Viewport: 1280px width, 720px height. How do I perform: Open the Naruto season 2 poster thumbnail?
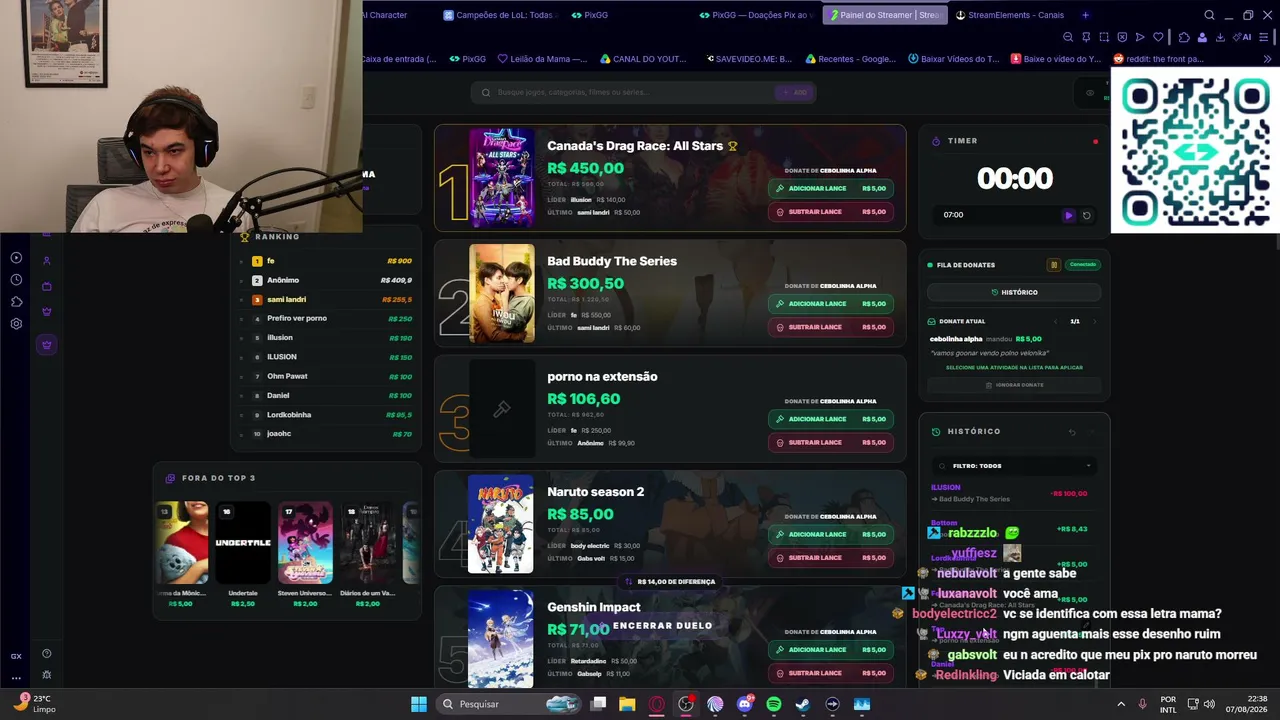click(x=501, y=524)
